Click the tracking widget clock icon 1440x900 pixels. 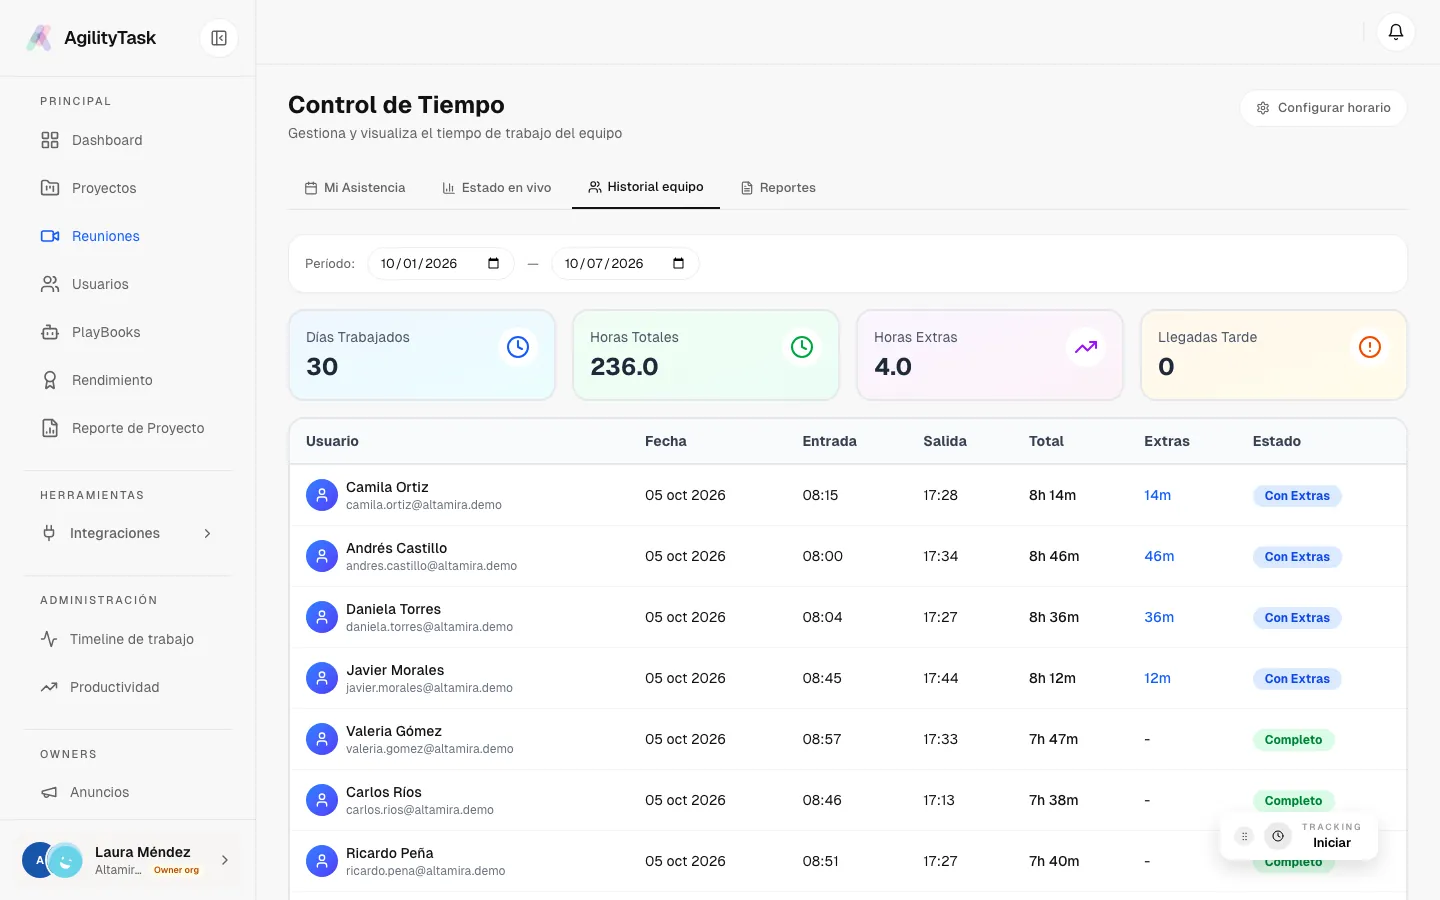tap(1278, 836)
